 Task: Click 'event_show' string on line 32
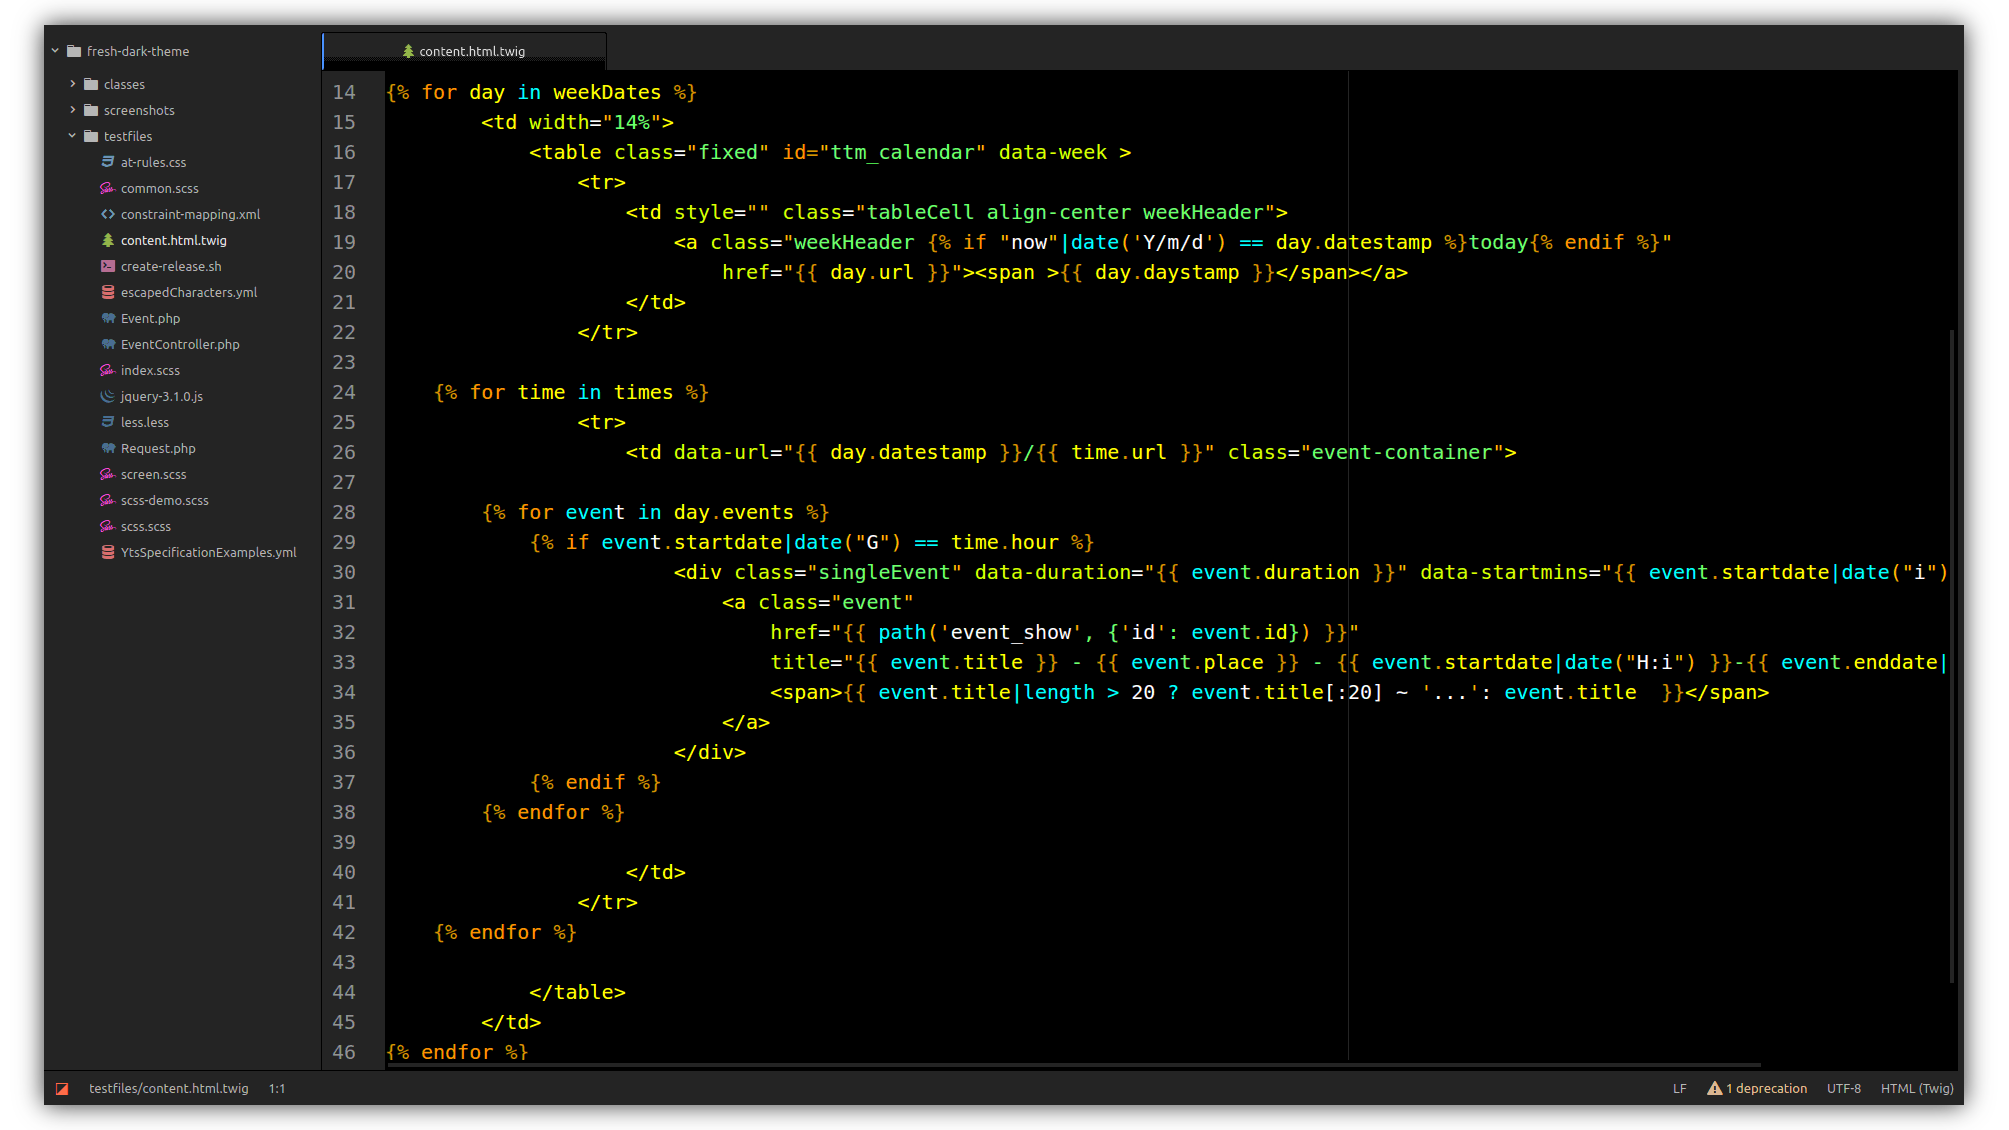point(1011,632)
